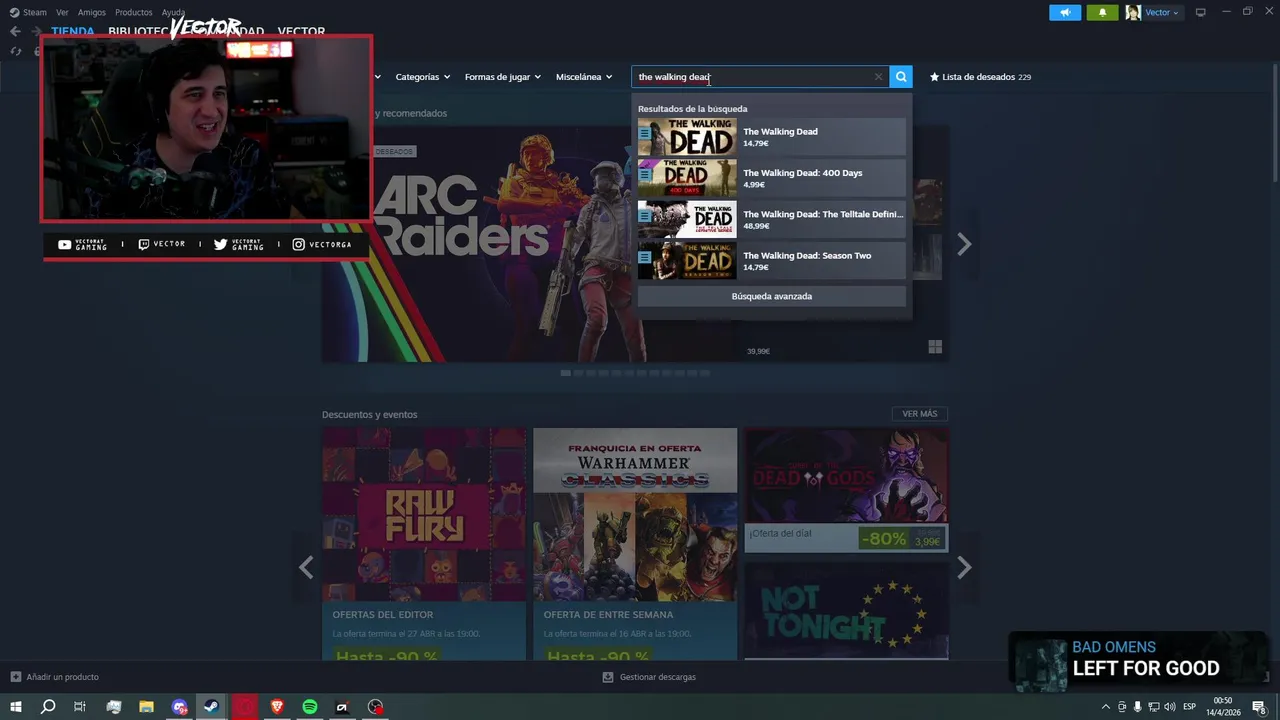Switch to the VECTOR profile tab
Screen dimensions: 1280x720
(x=301, y=32)
